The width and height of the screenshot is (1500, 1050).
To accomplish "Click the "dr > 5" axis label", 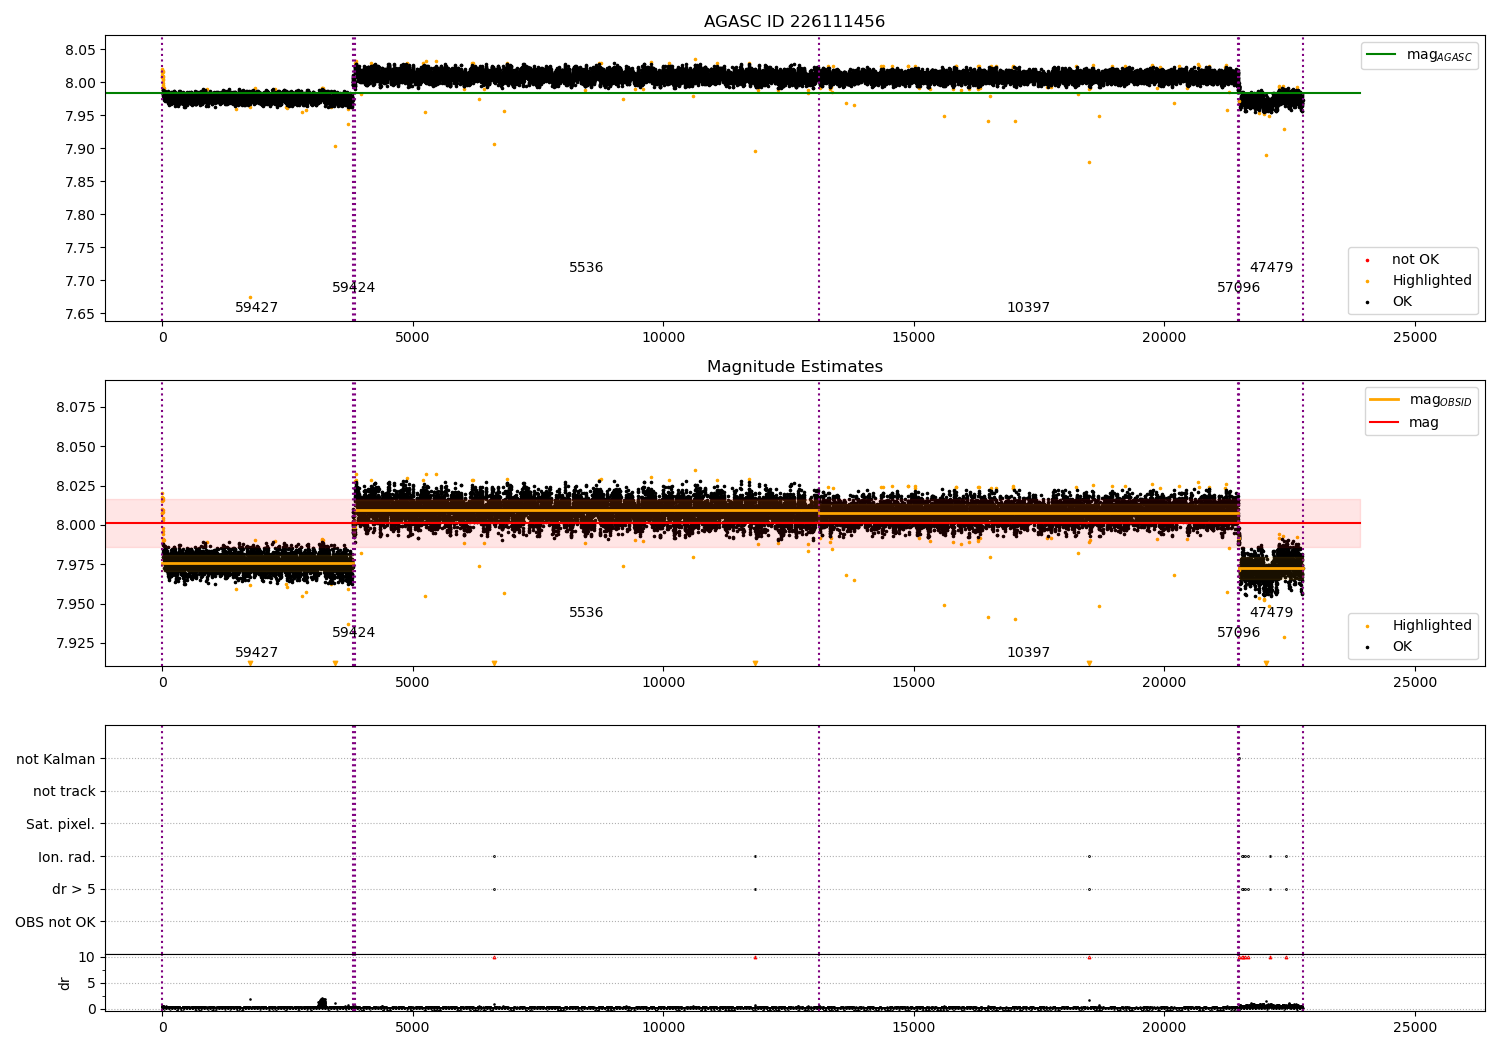I will coord(74,890).
